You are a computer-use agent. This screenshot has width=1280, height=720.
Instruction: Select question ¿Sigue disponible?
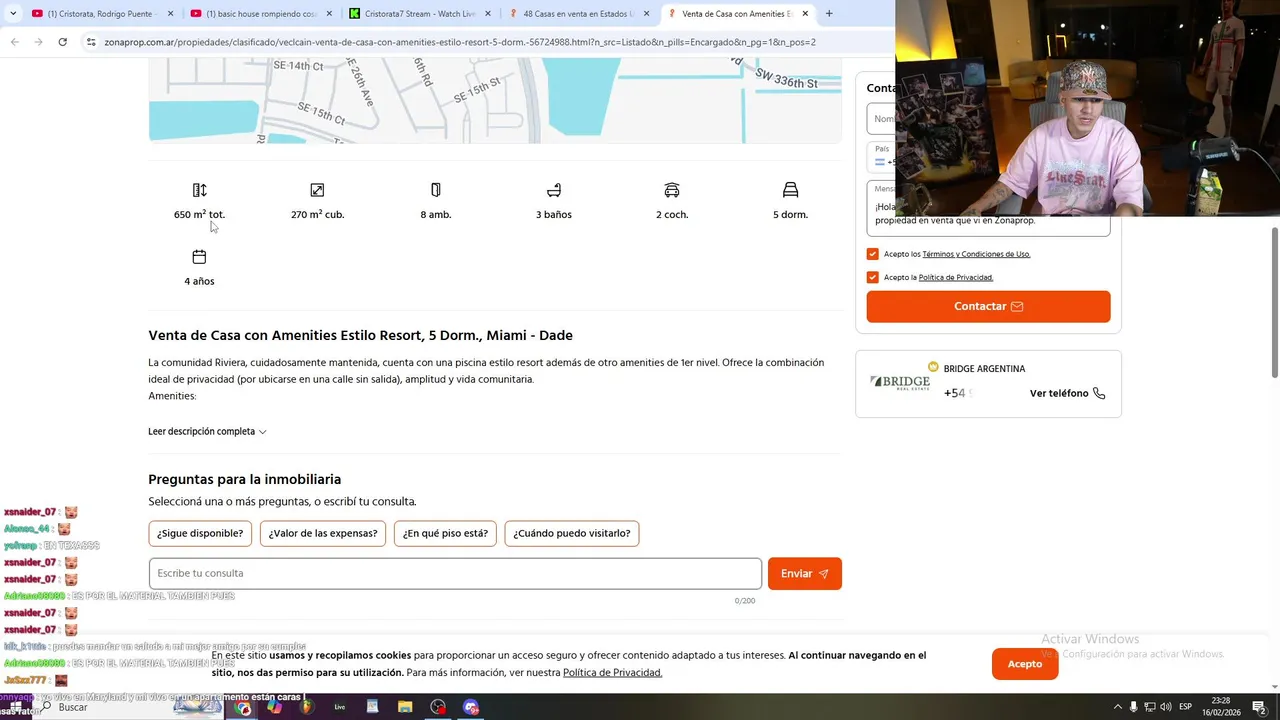200,533
